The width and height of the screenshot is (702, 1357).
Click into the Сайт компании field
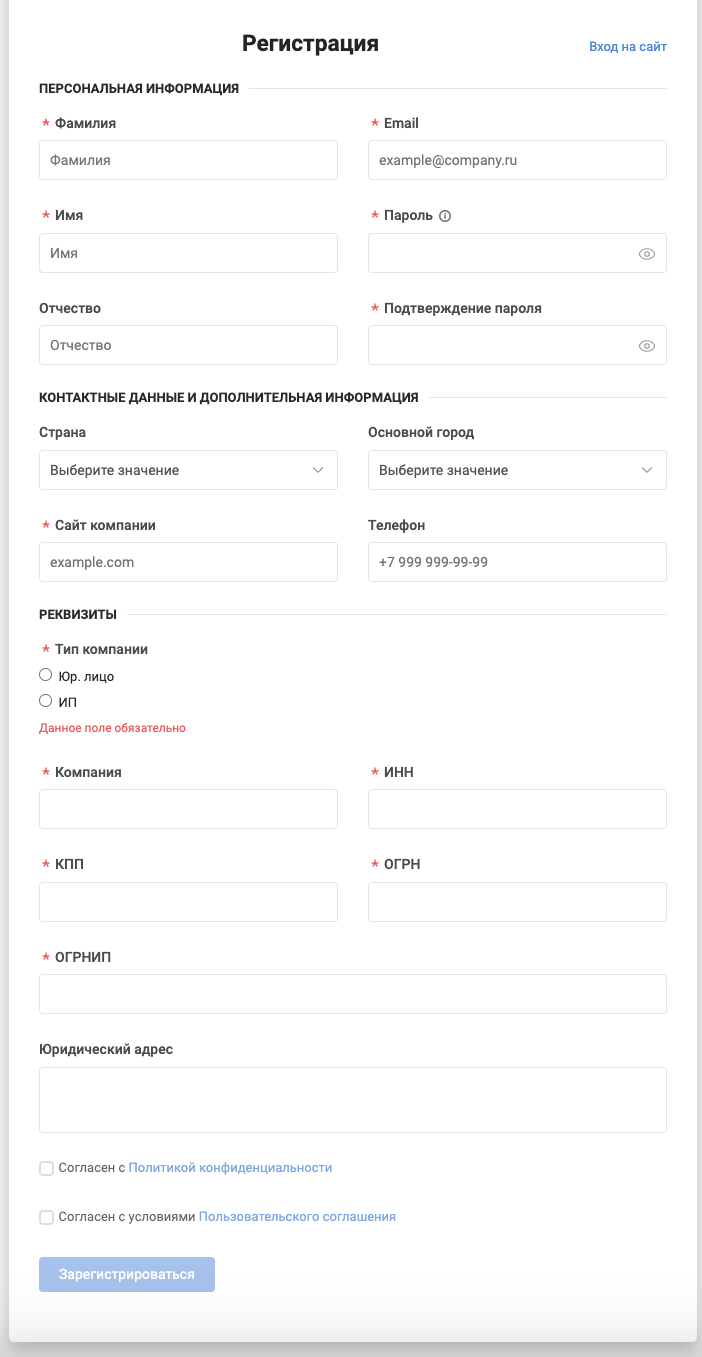188,562
